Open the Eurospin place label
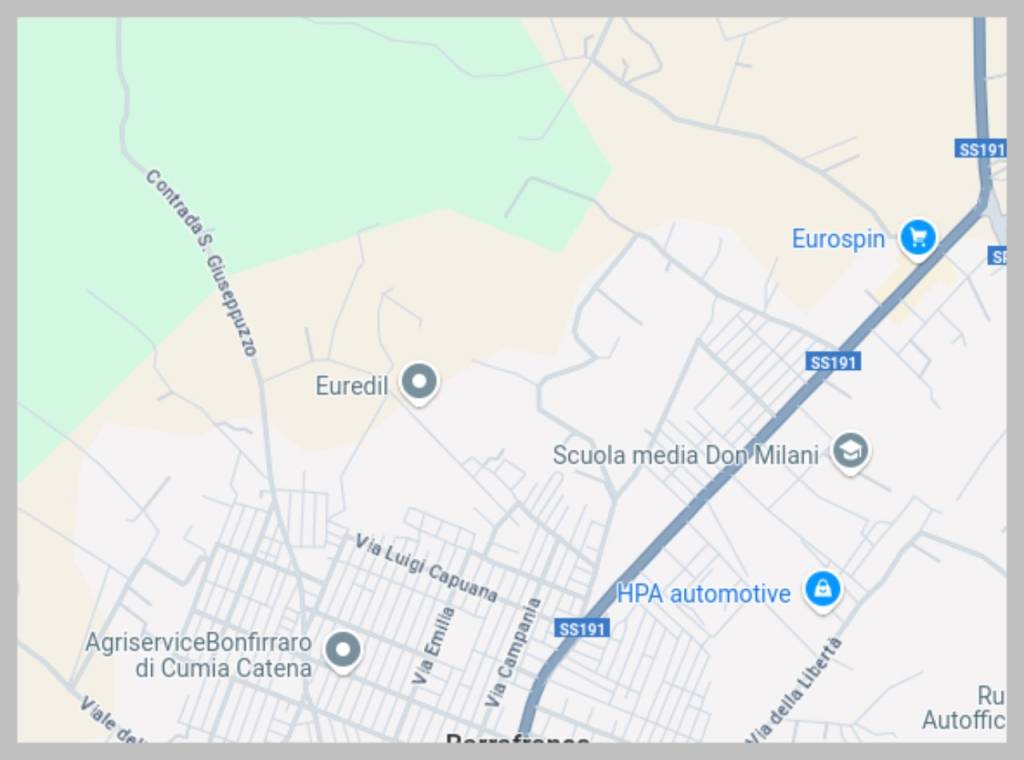This screenshot has width=1024, height=760. click(839, 239)
